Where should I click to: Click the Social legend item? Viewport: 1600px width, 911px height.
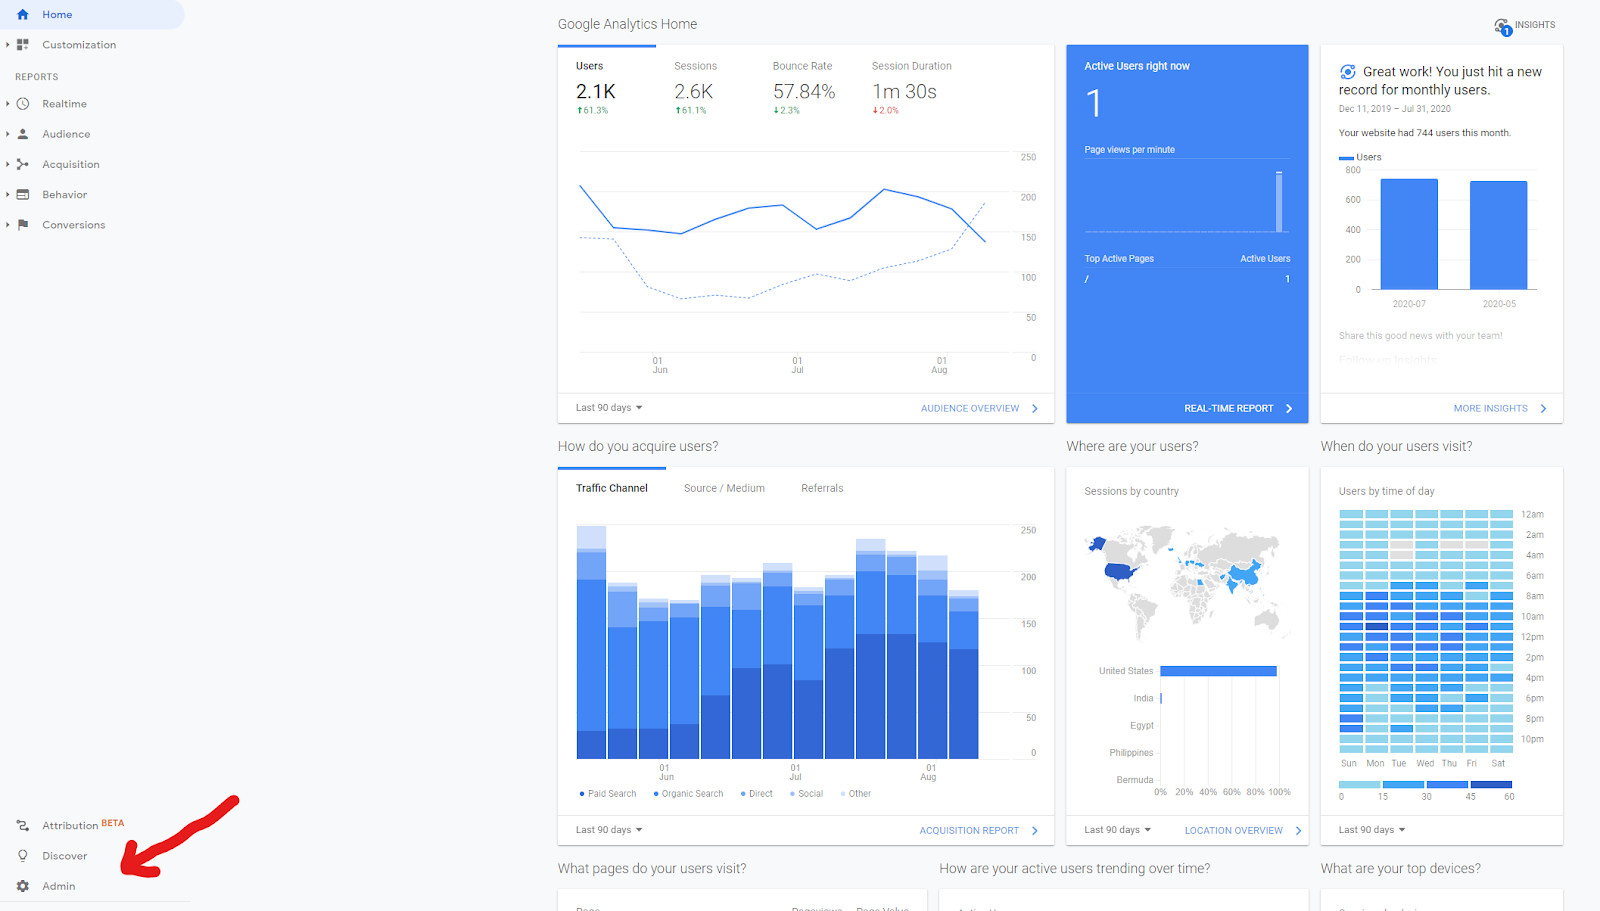(807, 794)
